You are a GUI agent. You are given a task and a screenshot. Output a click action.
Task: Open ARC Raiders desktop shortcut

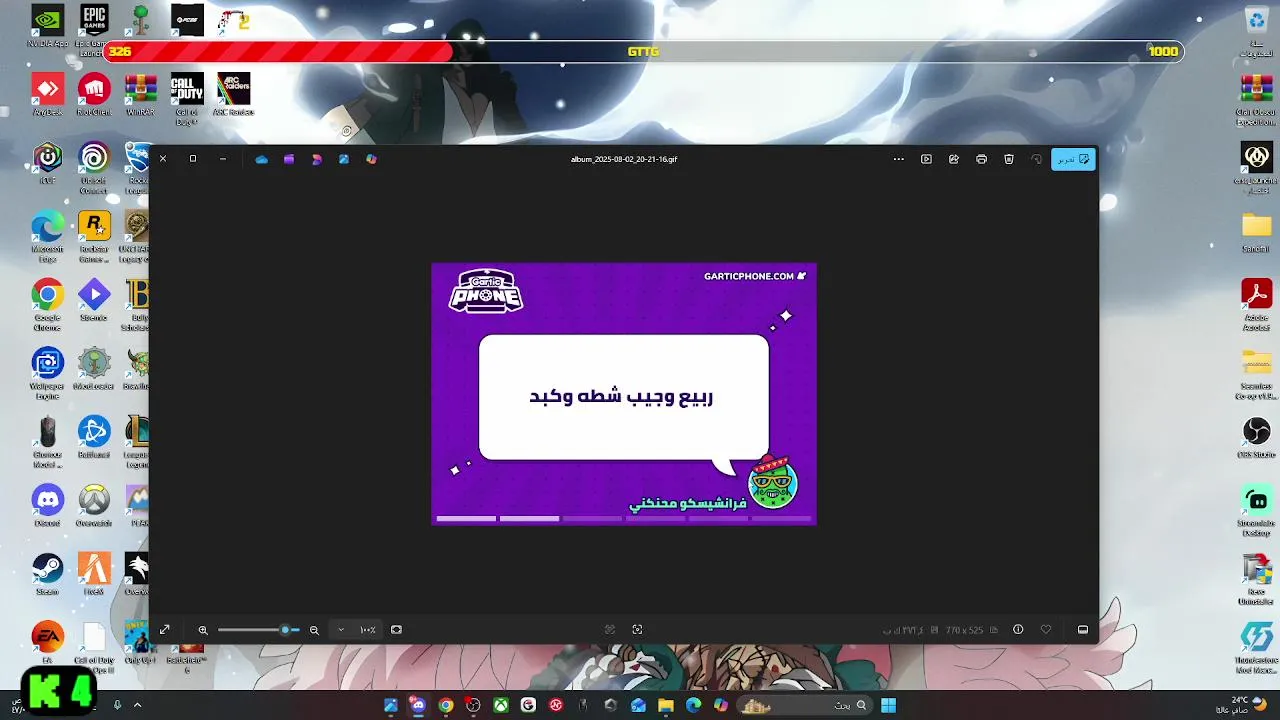(x=233, y=94)
